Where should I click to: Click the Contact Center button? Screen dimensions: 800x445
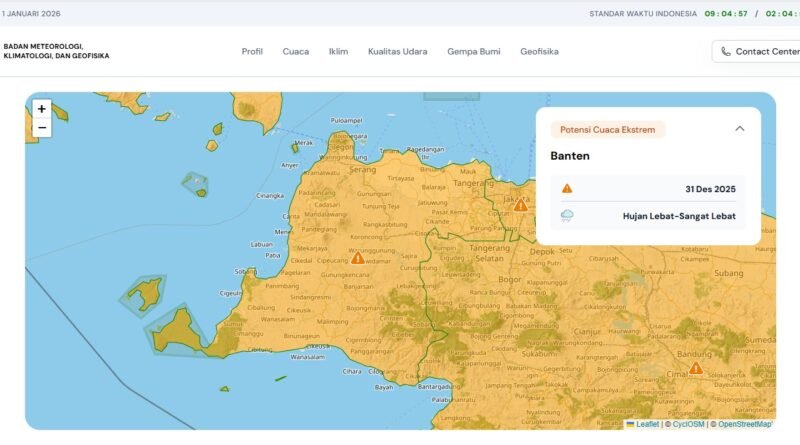[760, 52]
